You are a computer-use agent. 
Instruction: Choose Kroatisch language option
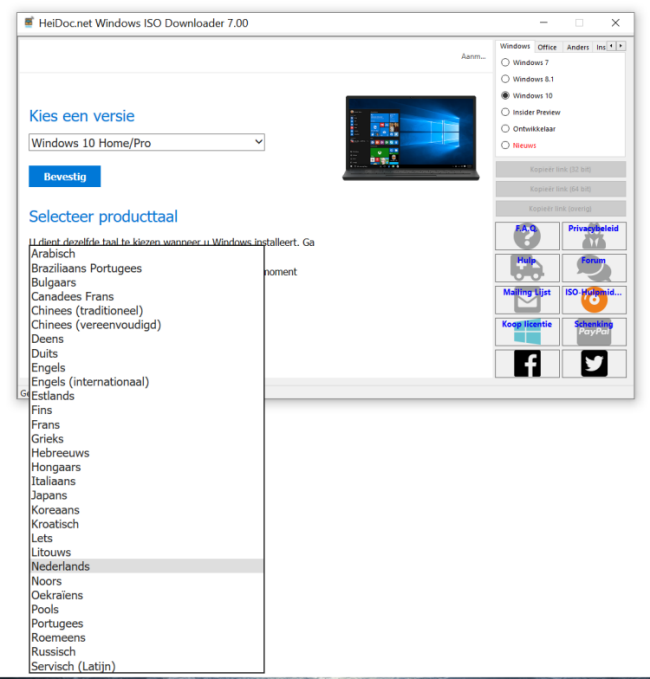(147, 524)
